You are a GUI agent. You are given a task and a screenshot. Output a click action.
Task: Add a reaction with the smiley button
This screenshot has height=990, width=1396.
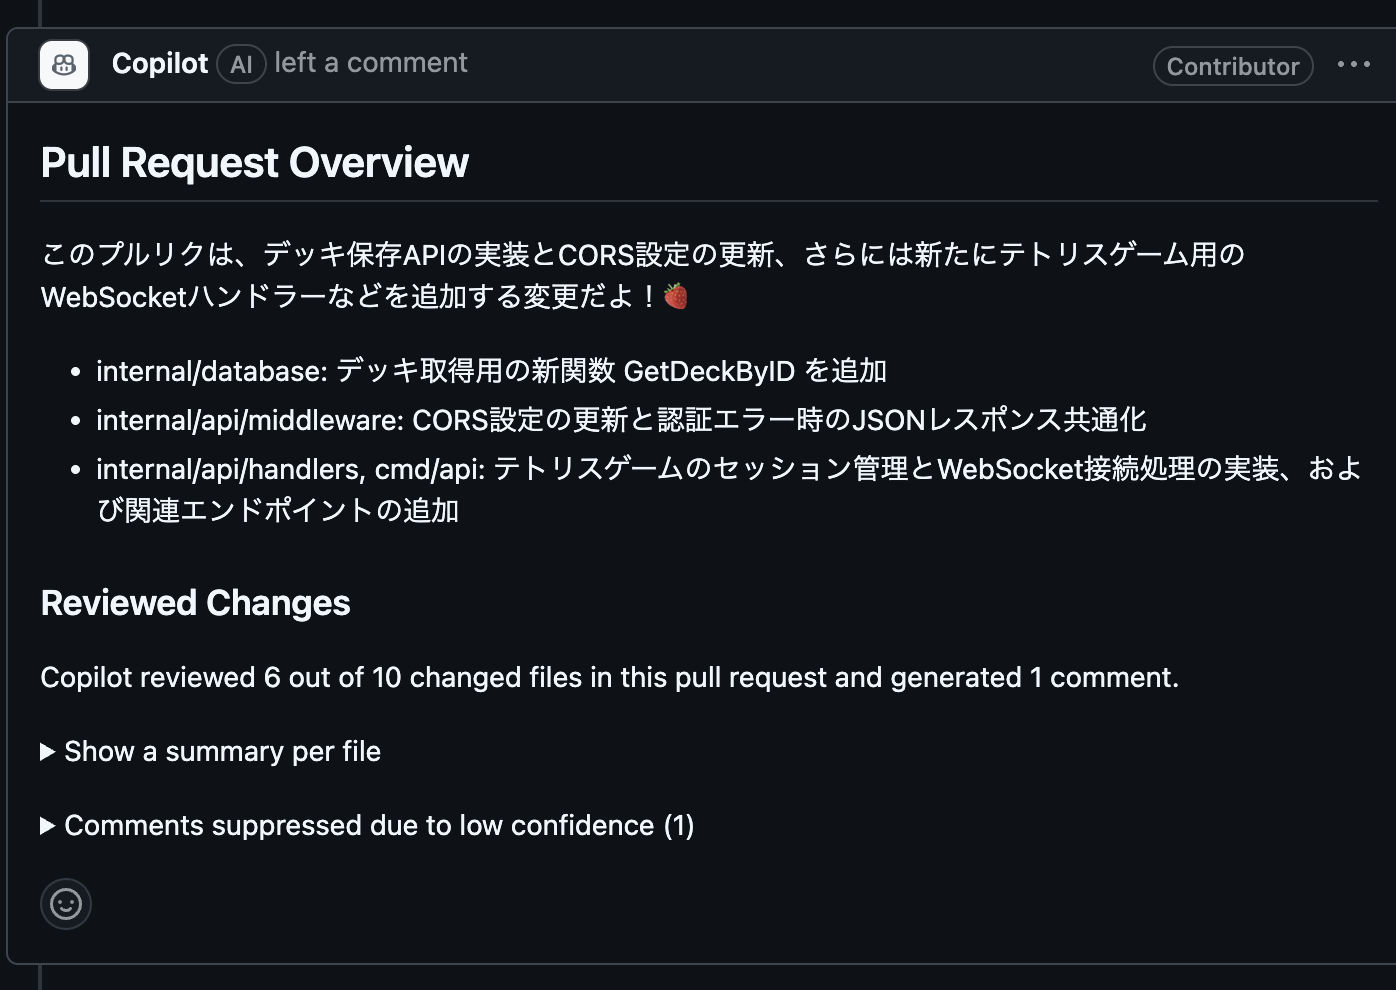66,904
